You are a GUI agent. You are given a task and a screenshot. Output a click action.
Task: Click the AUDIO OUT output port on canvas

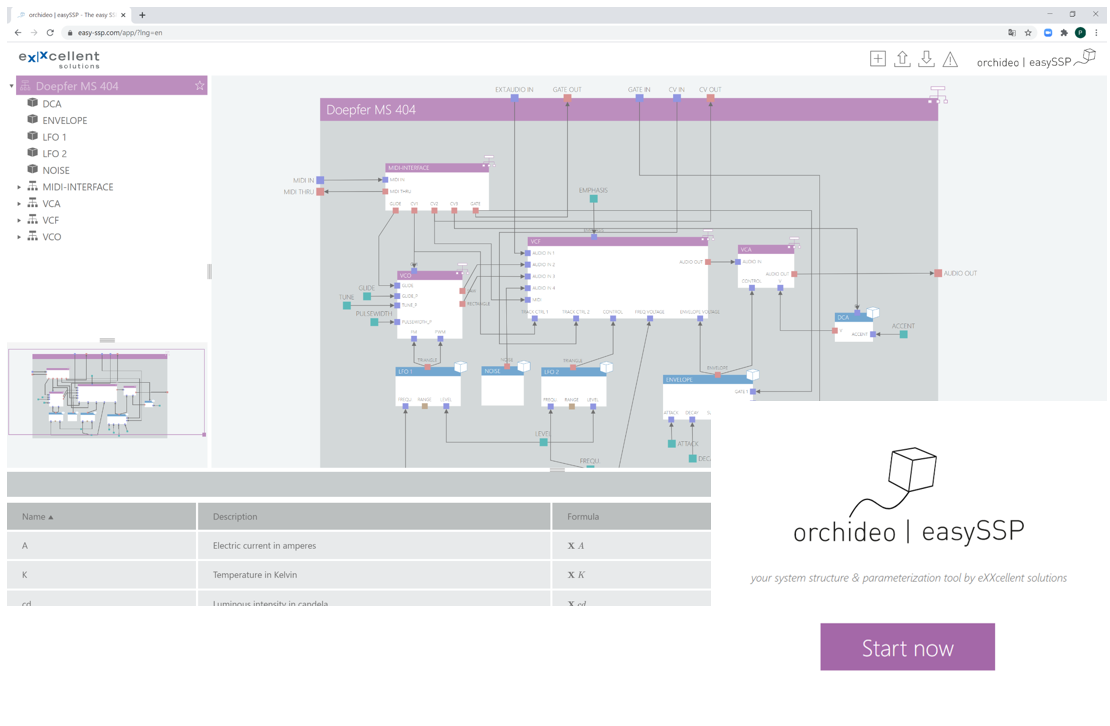click(938, 273)
